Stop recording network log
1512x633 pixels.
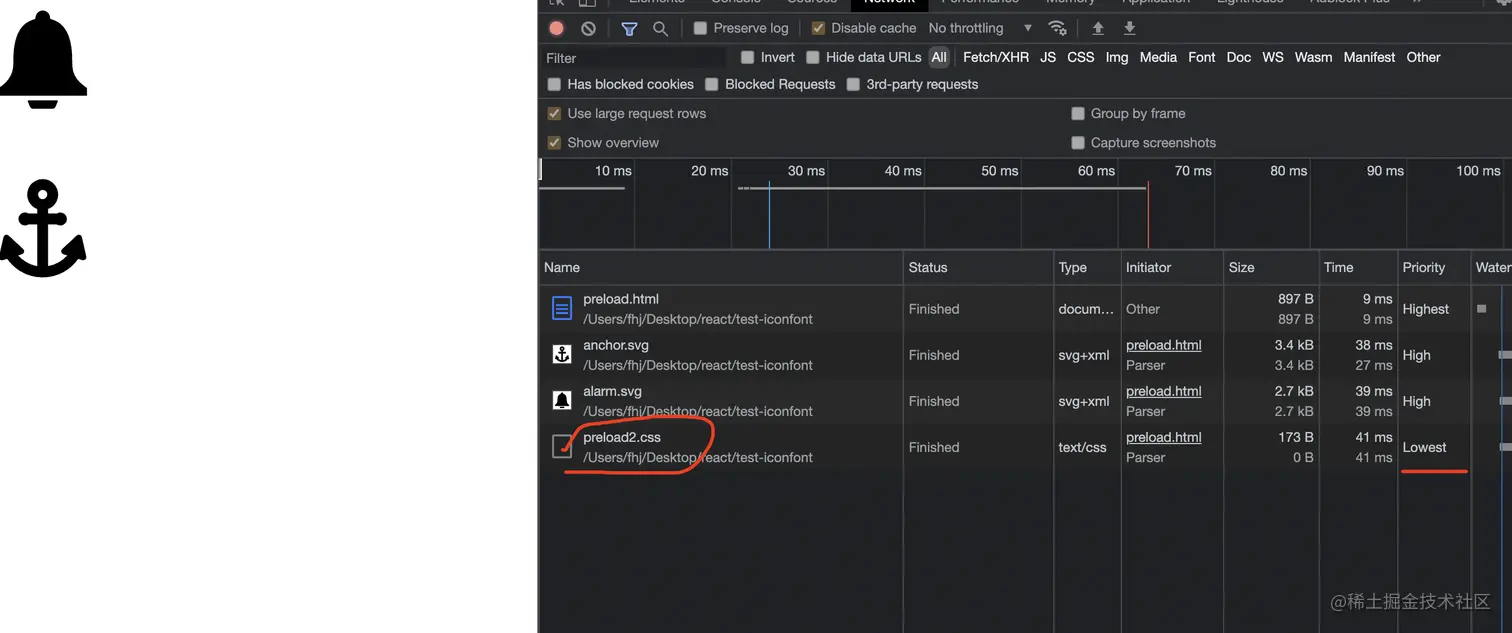(557, 29)
